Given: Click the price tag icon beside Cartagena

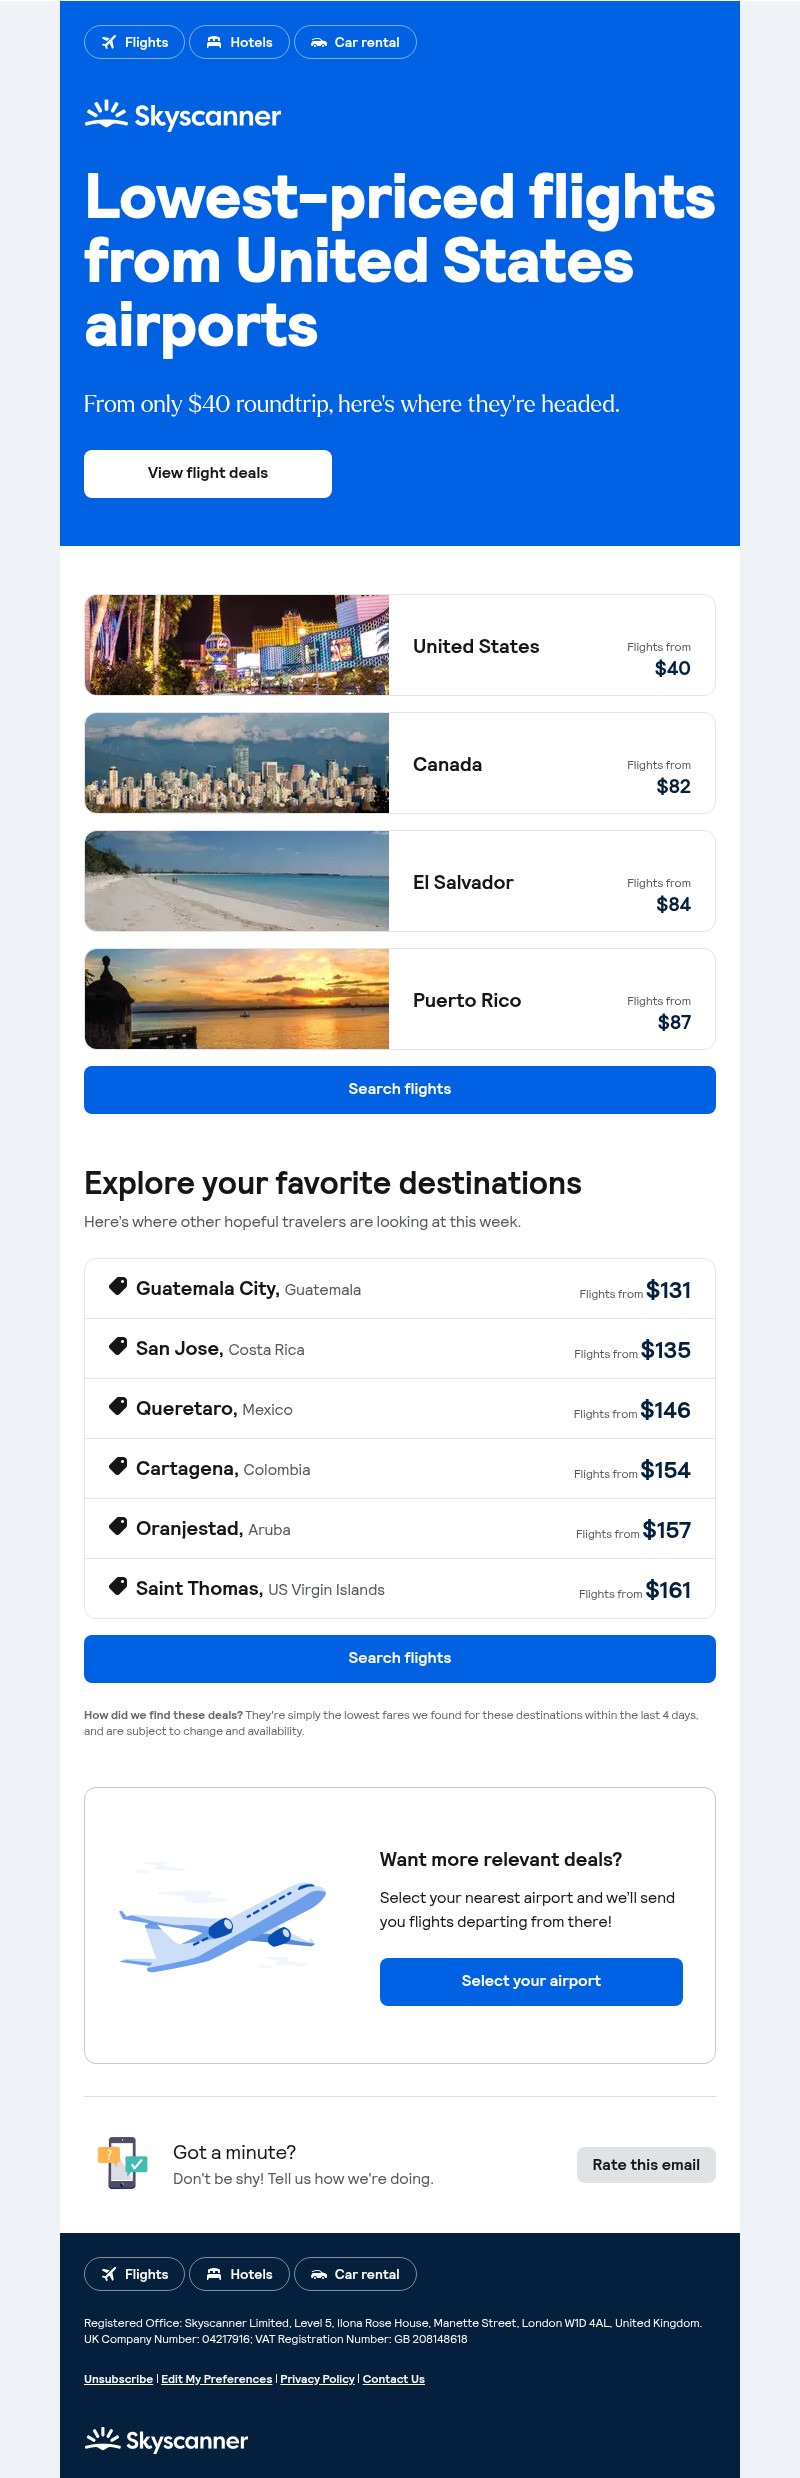Looking at the screenshot, I should 117,1467.
